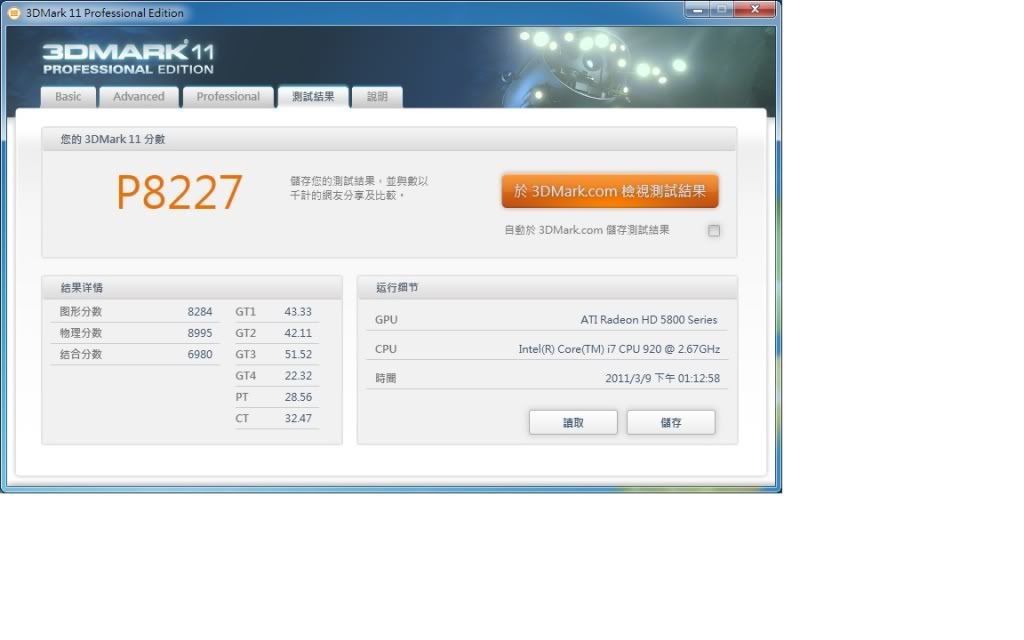1024x640 pixels.
Task: Click the 讀取 load button
Action: point(573,423)
